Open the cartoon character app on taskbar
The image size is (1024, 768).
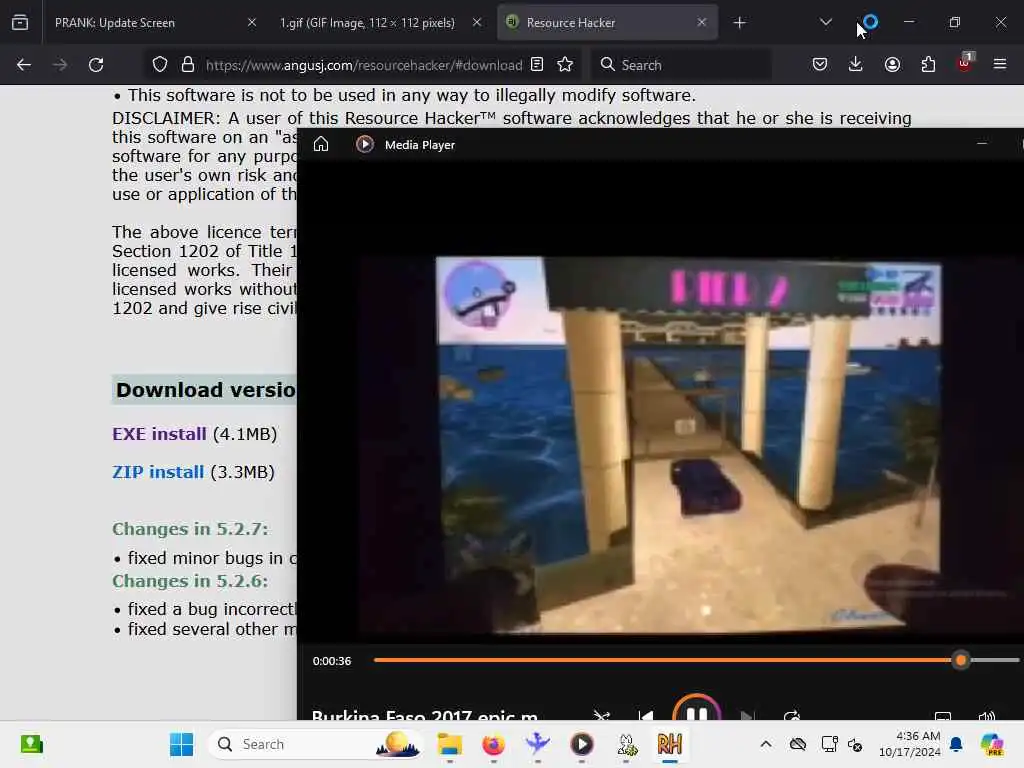pyautogui.click(x=626, y=744)
